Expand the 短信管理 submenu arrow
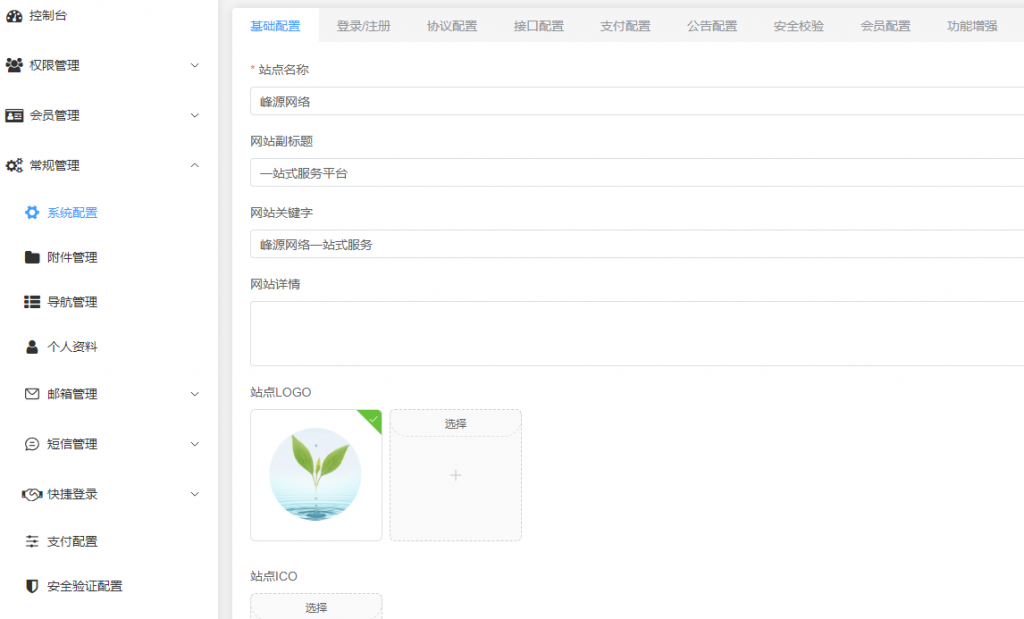1024x619 pixels. (x=195, y=444)
